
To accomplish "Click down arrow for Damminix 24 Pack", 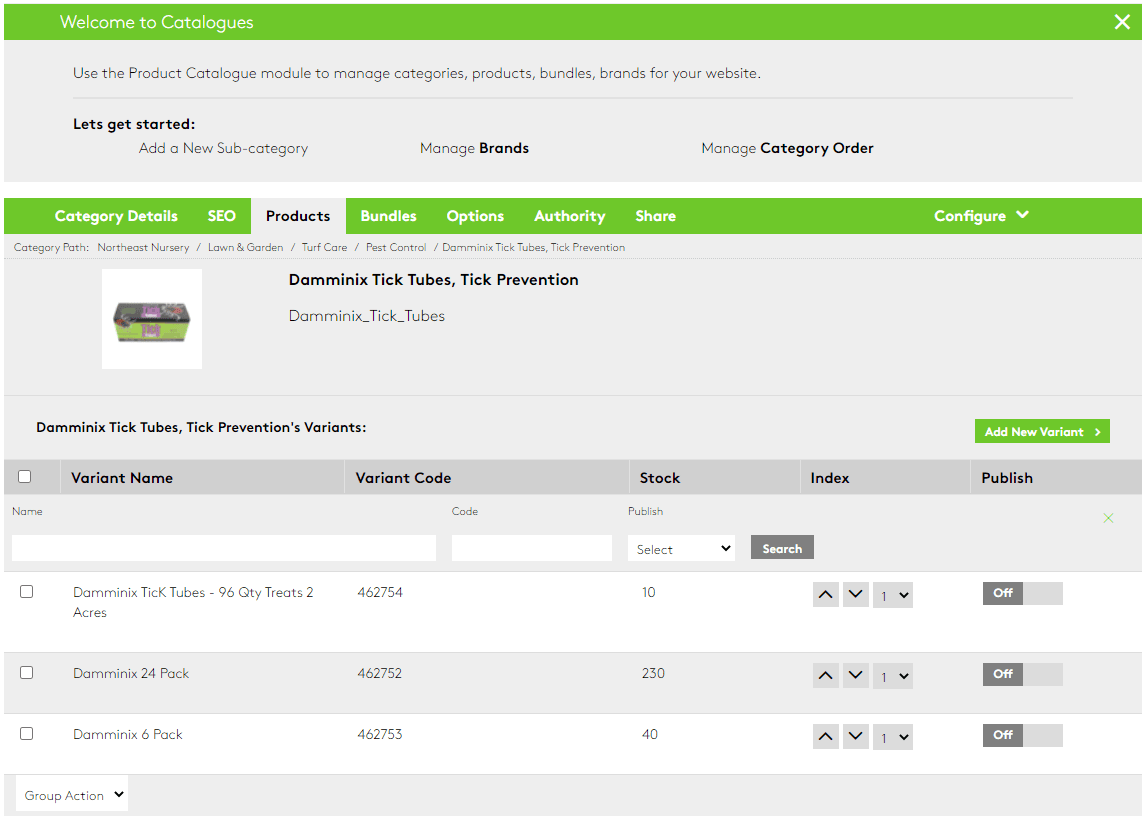I will [855, 675].
